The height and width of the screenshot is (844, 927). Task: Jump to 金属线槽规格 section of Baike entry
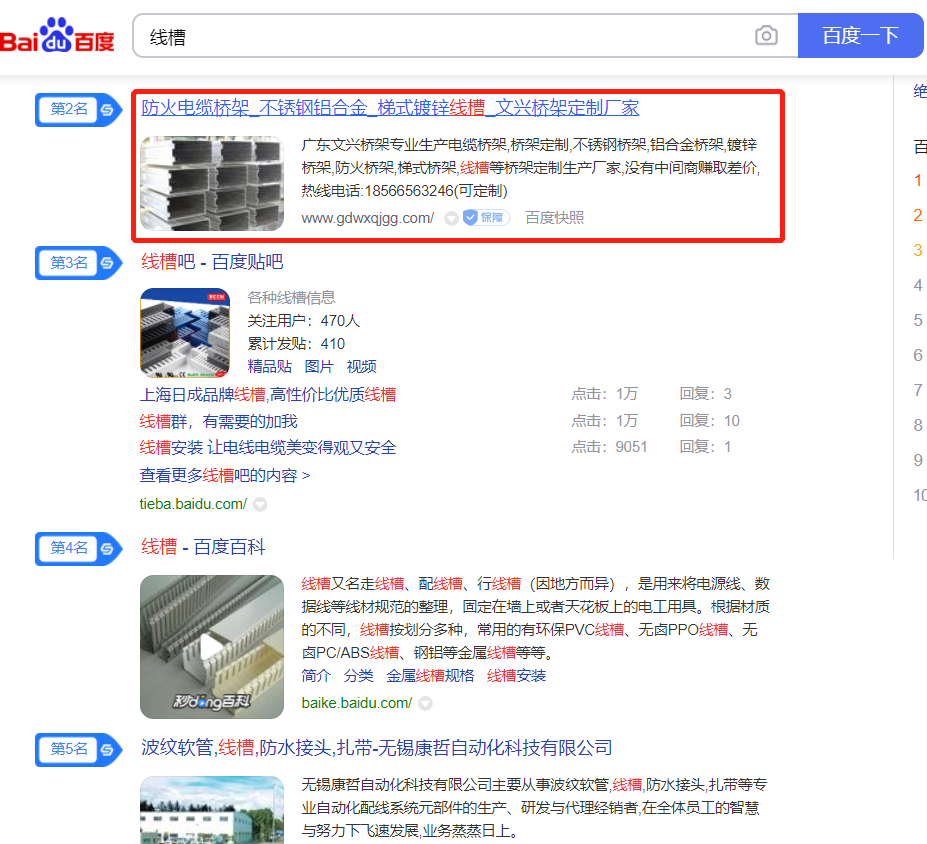point(430,676)
